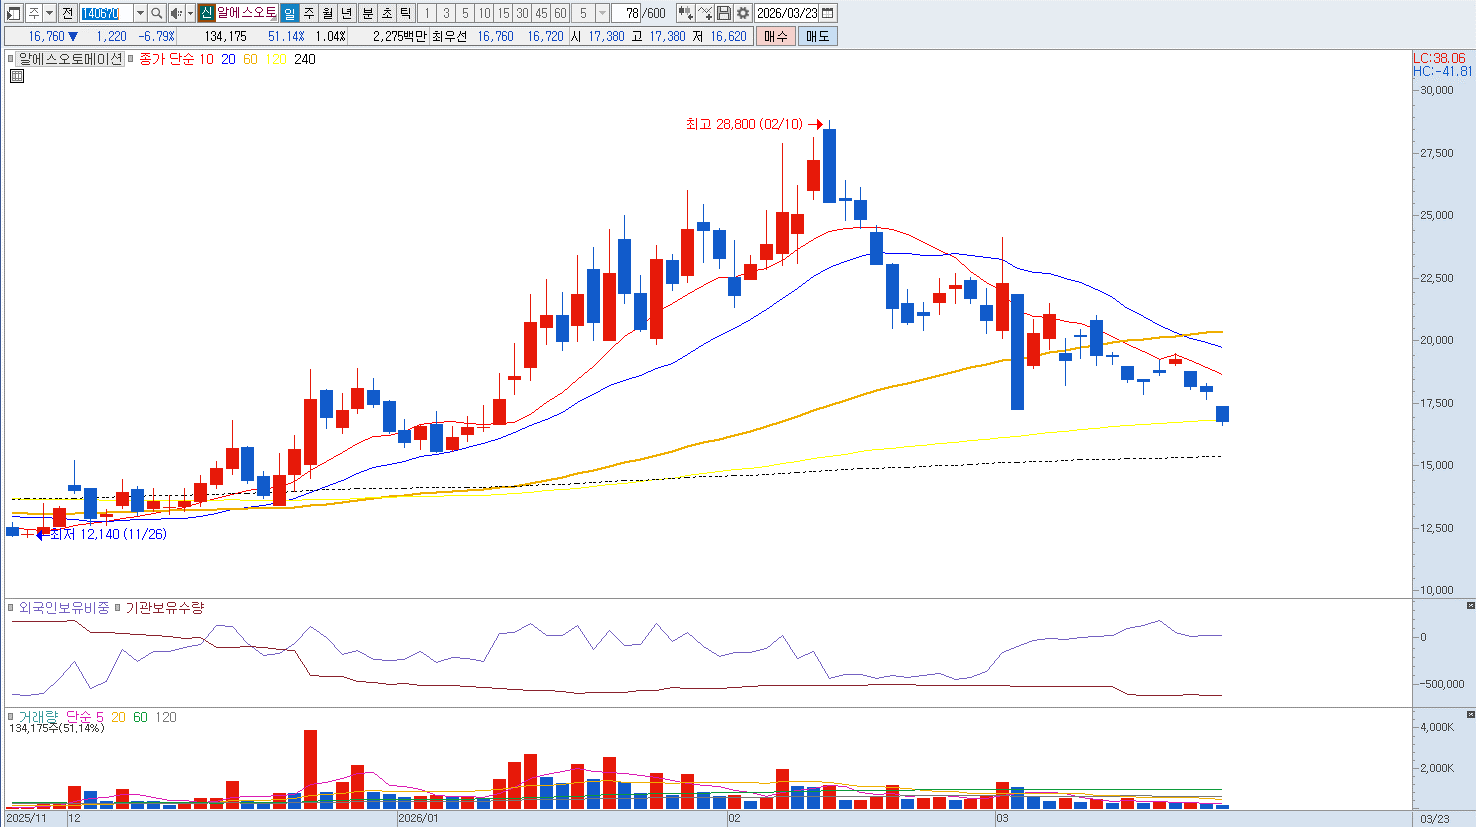The height and width of the screenshot is (827, 1476).
Task: Click the 매도 sell button
Action: [817, 36]
